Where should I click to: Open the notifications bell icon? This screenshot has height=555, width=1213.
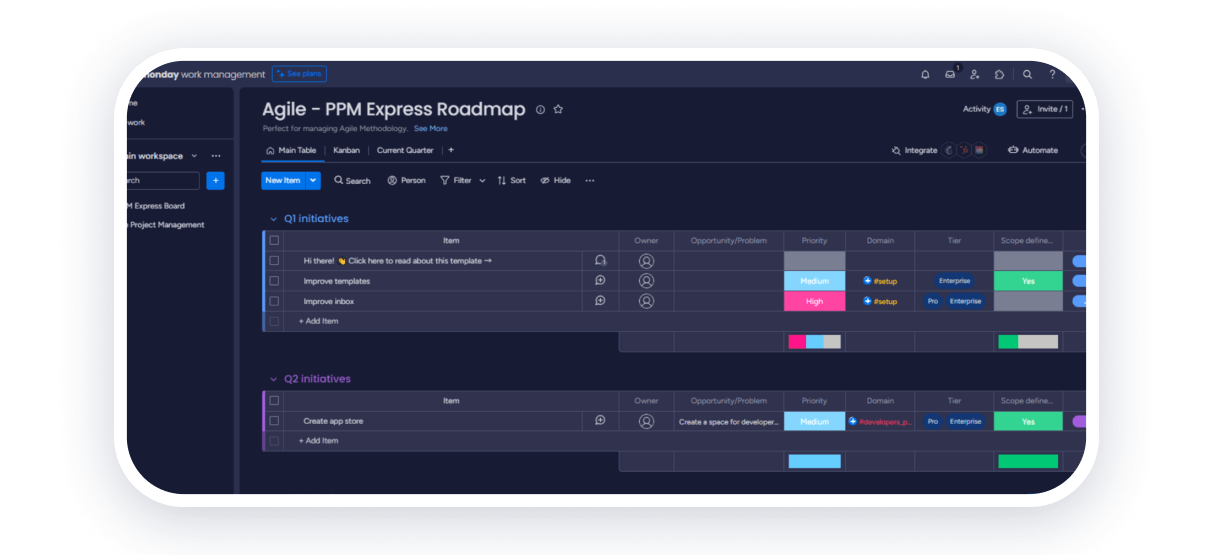(925, 74)
